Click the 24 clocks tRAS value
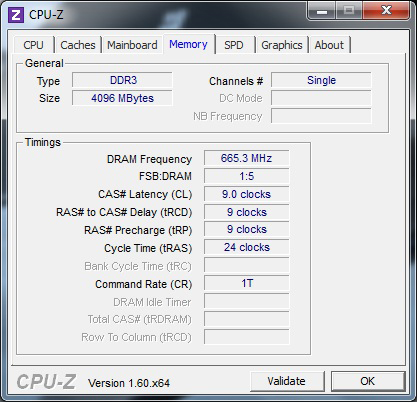 click(247, 247)
